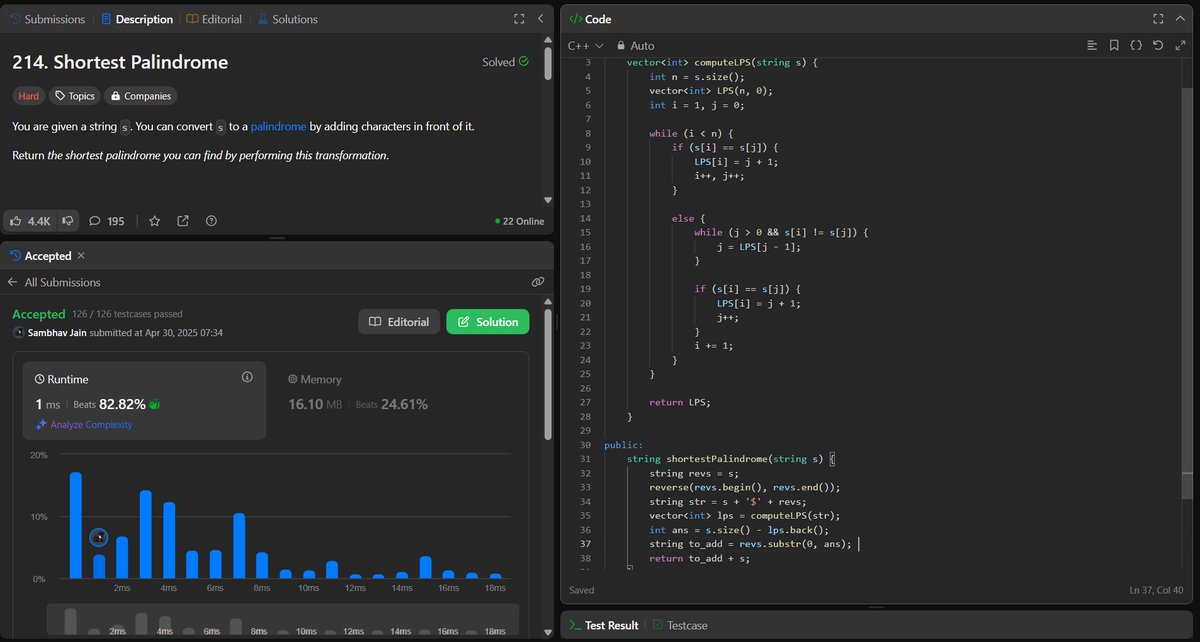Expand the Topics tag
This screenshot has height=642, width=1200.
pyautogui.click(x=75, y=96)
